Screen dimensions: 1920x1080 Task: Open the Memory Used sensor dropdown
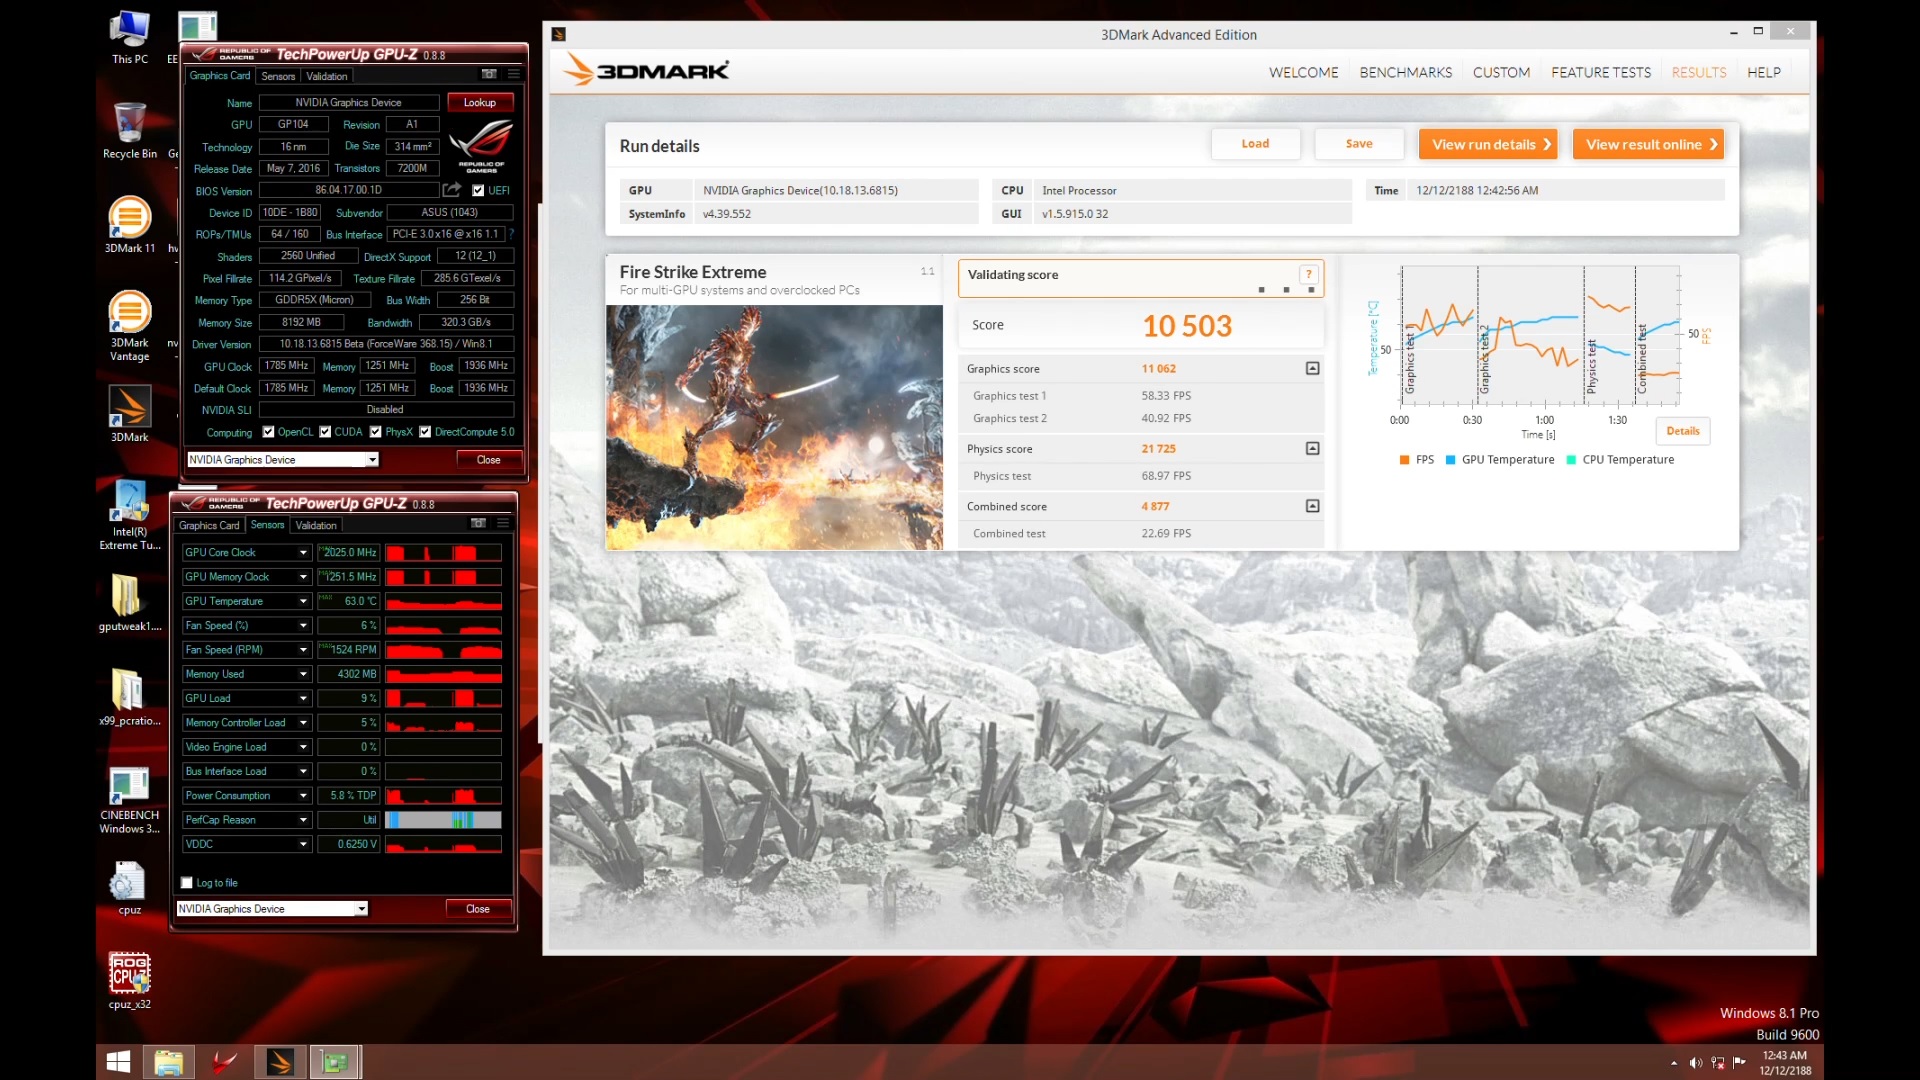coord(303,674)
